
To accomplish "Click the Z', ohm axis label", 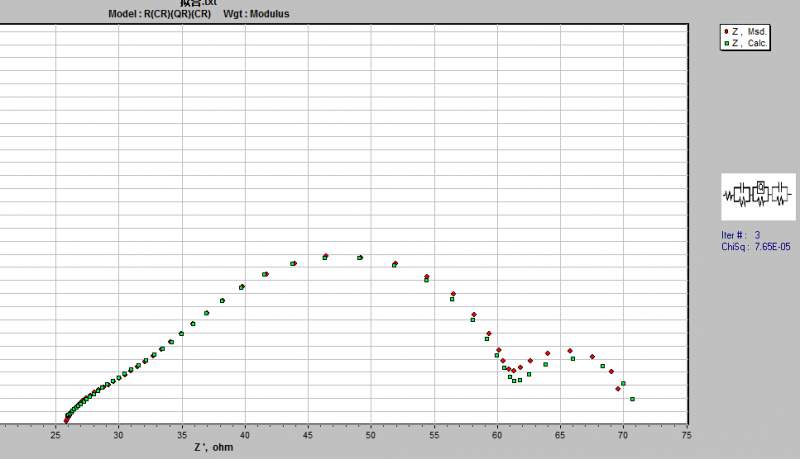I will 213,447.
